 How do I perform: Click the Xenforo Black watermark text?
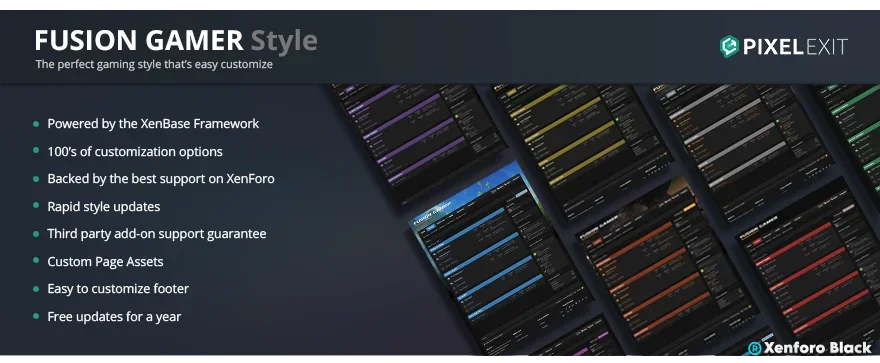pos(818,348)
